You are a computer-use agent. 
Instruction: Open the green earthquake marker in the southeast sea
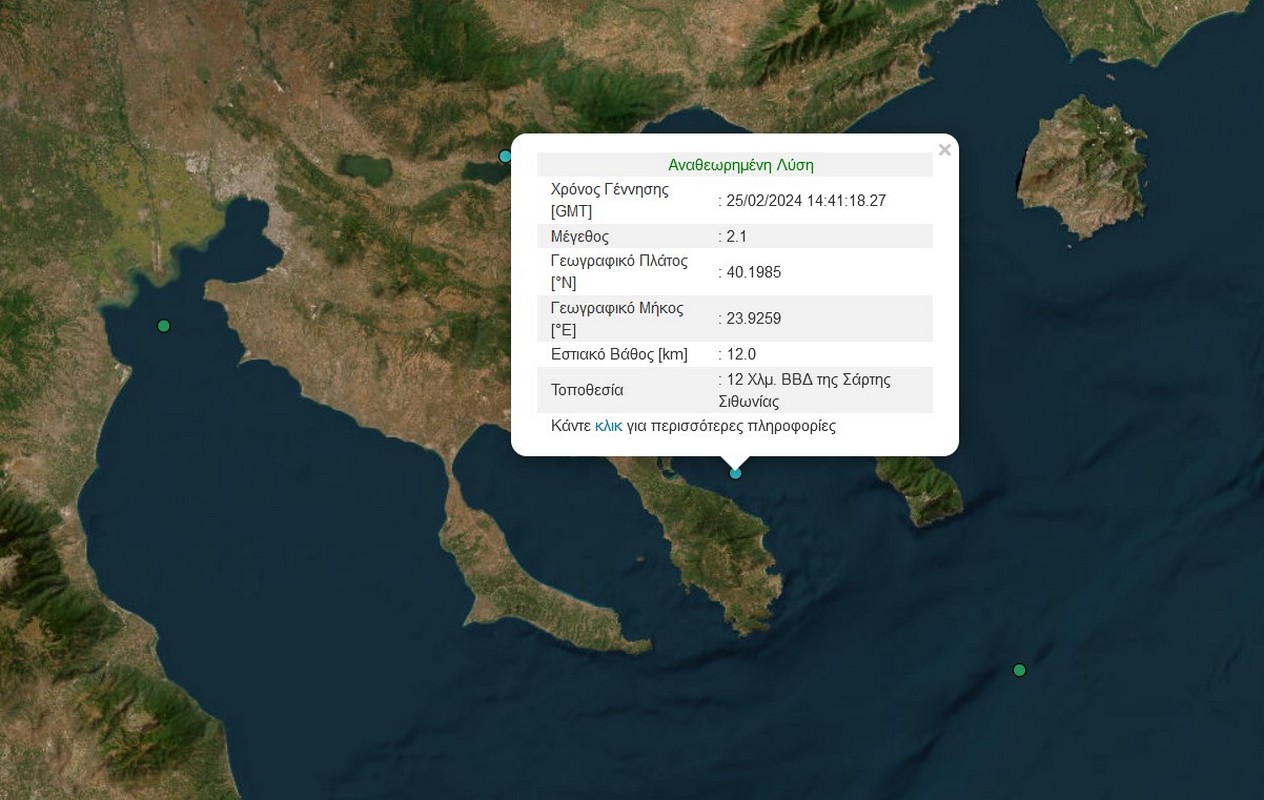[1019, 670]
